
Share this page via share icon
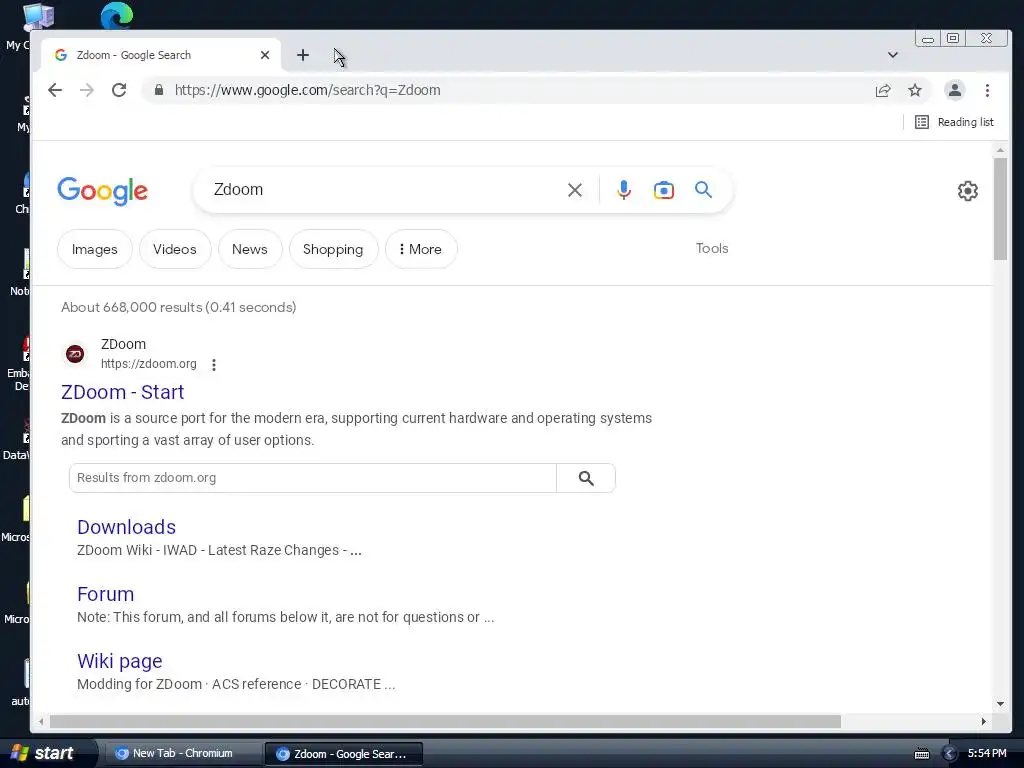click(883, 90)
